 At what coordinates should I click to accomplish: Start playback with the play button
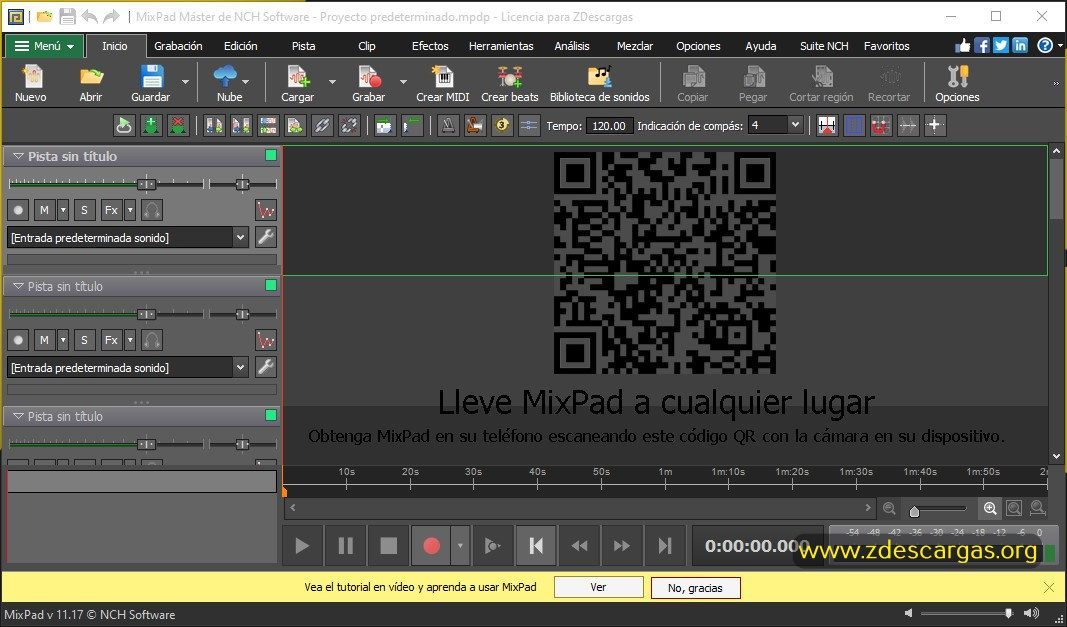pyautogui.click(x=302, y=545)
